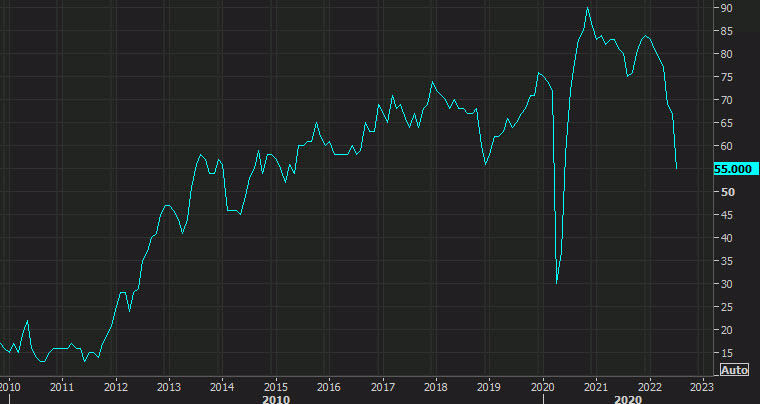Select the highlighted 55.000 last-value tag
The width and height of the screenshot is (760, 404).
736,169
